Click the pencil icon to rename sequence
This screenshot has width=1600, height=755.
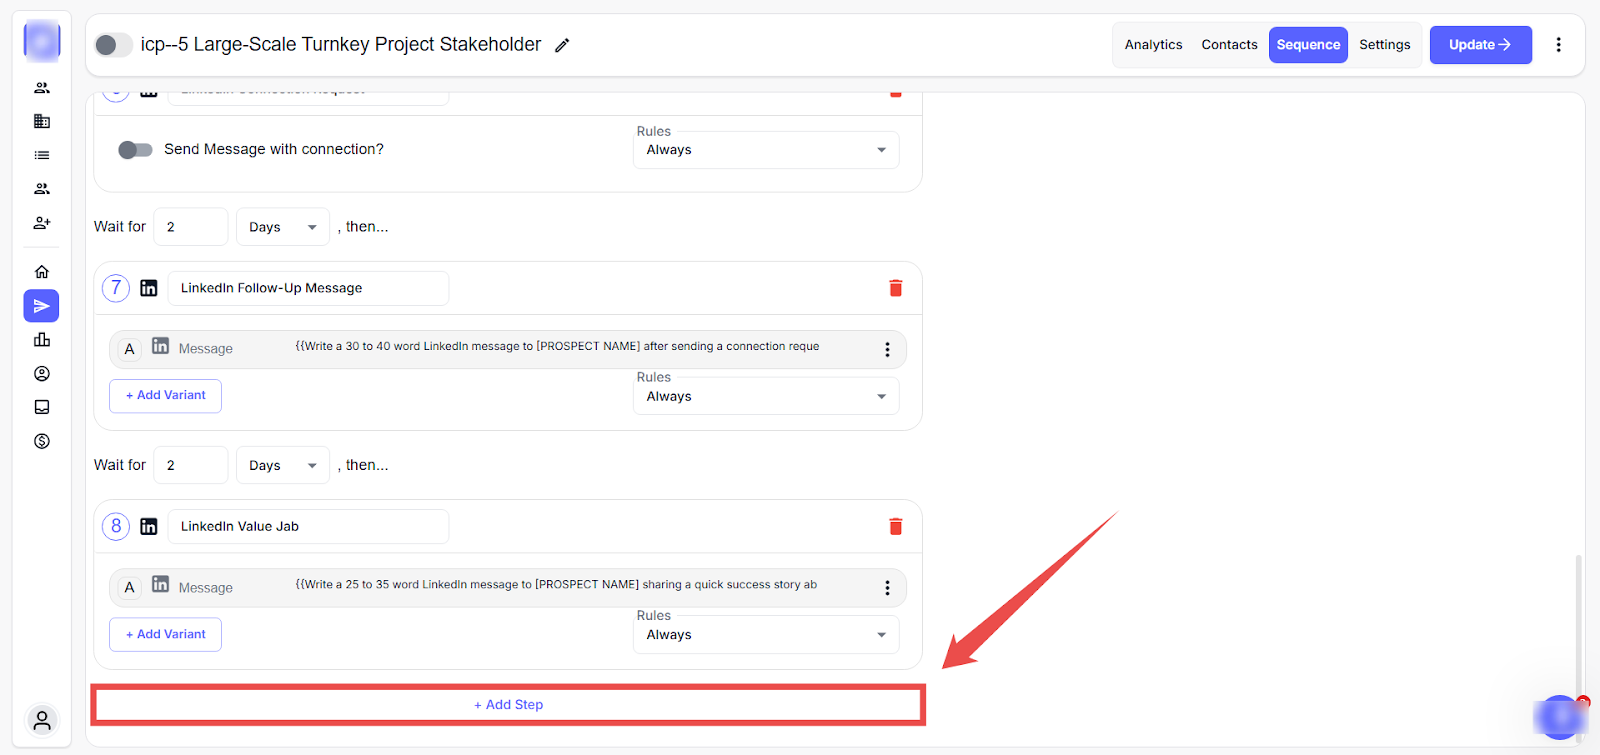pyautogui.click(x=562, y=45)
